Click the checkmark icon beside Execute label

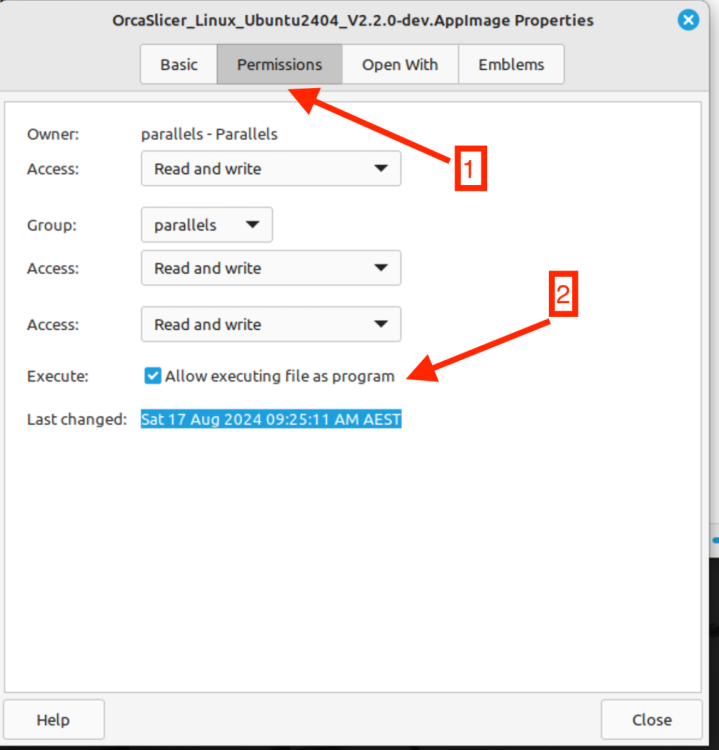click(x=153, y=376)
